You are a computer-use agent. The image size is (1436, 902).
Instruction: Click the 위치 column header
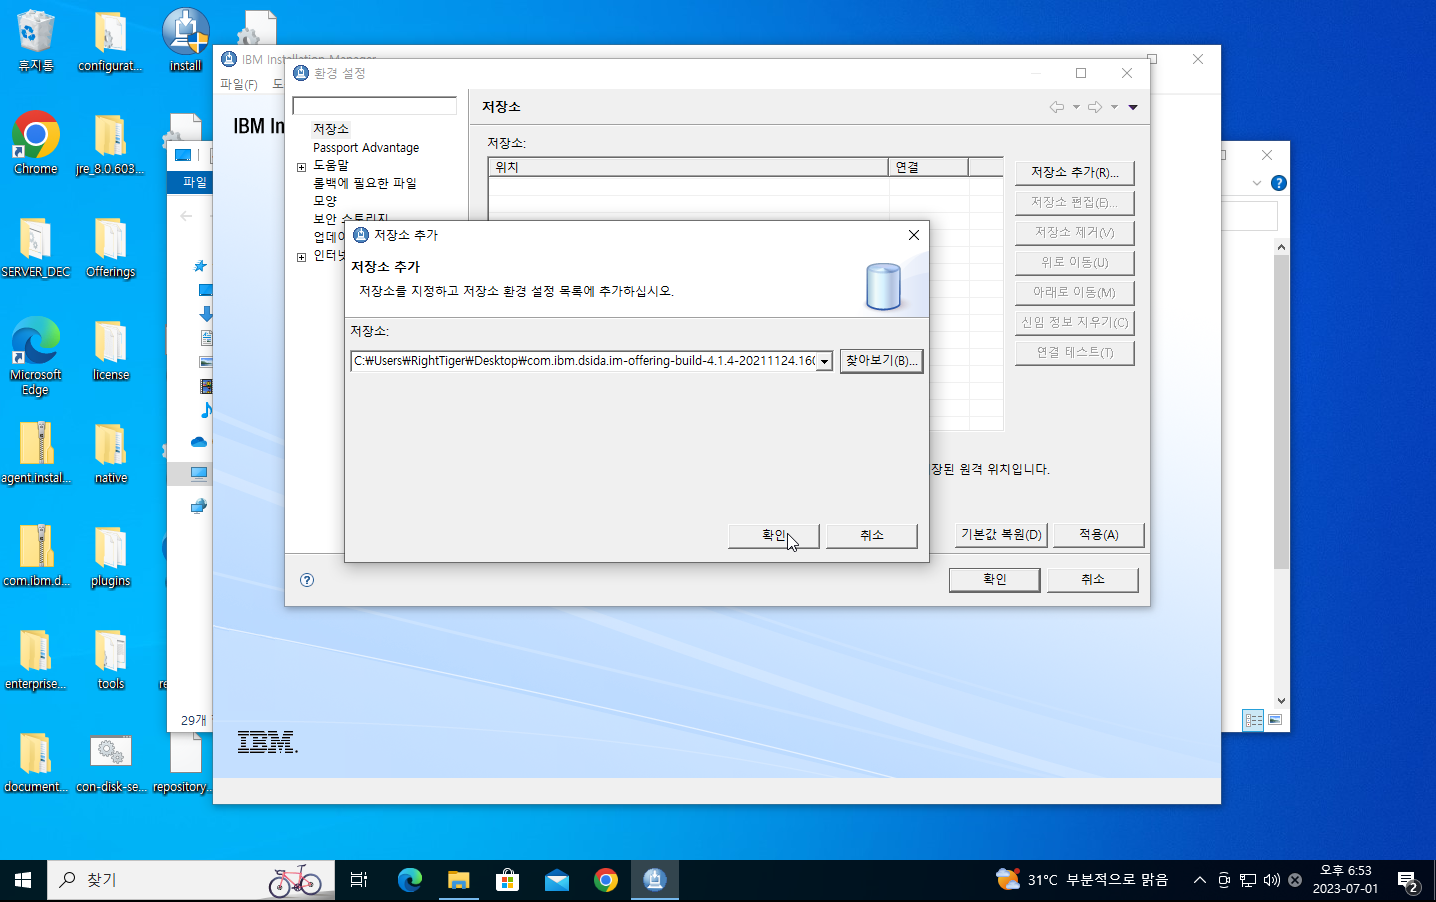(688, 167)
